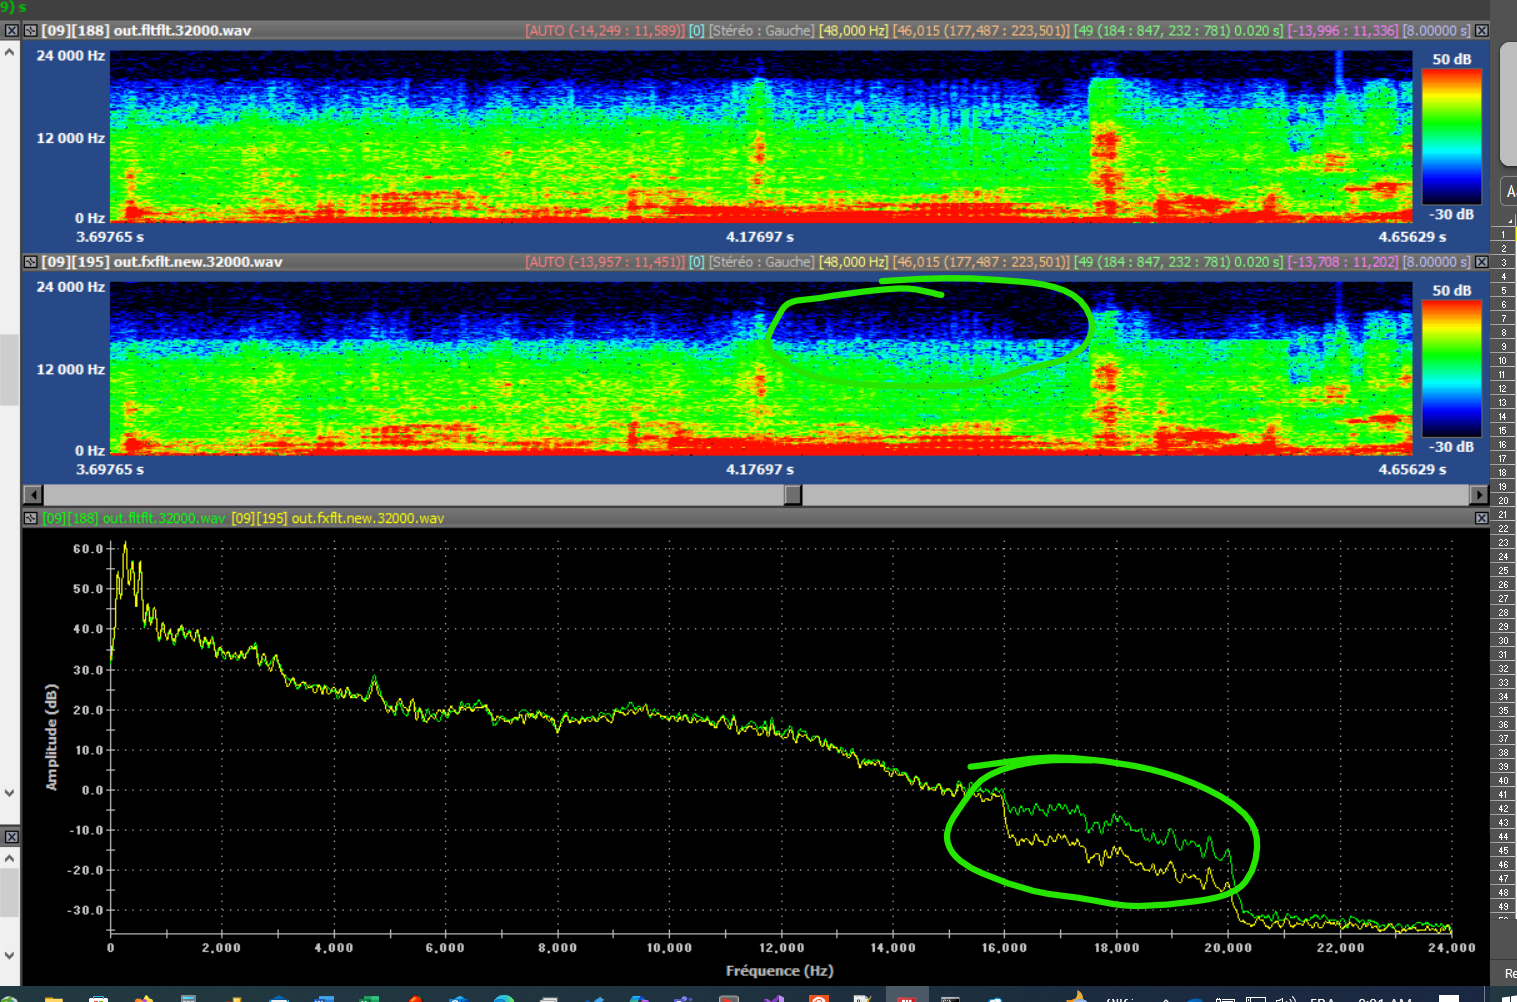Click the AUTO range label of out.fltflt.32000.wav
This screenshot has width=1517, height=1002.
pos(604,31)
